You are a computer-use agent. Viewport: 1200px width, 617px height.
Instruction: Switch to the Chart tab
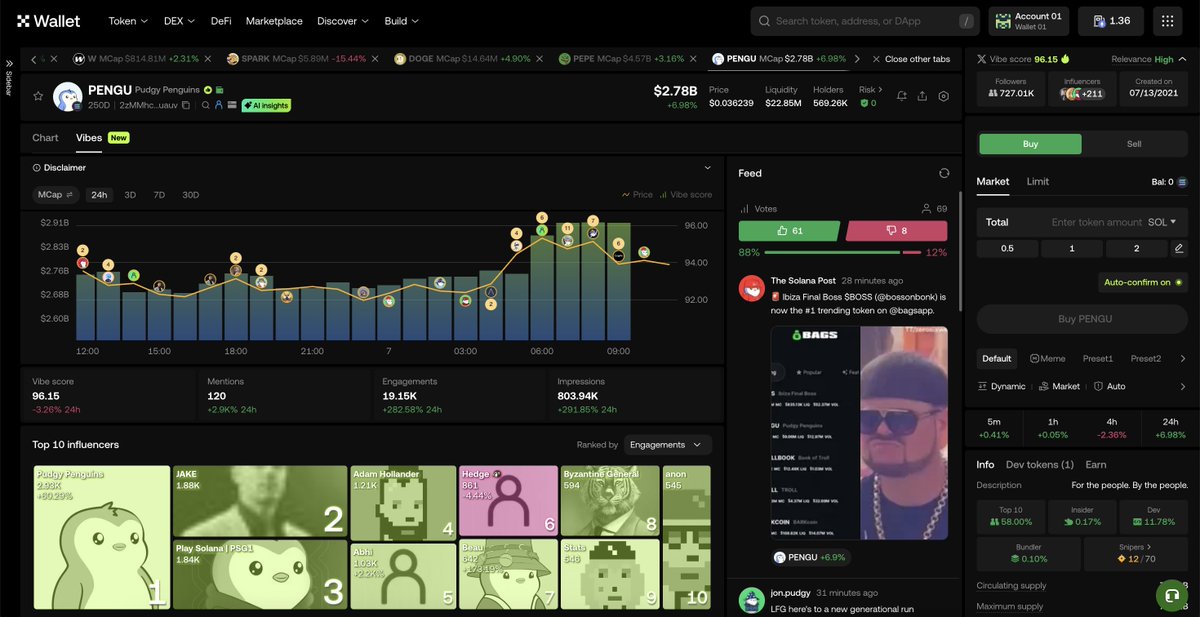[x=45, y=137]
